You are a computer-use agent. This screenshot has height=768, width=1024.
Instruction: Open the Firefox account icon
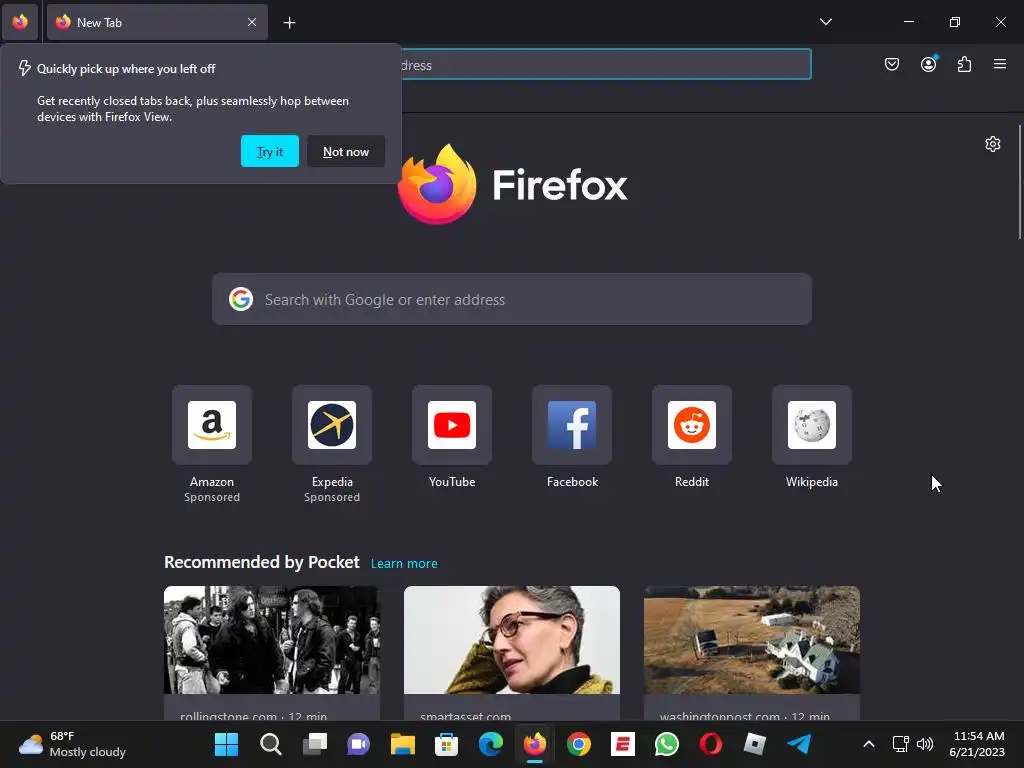928,64
